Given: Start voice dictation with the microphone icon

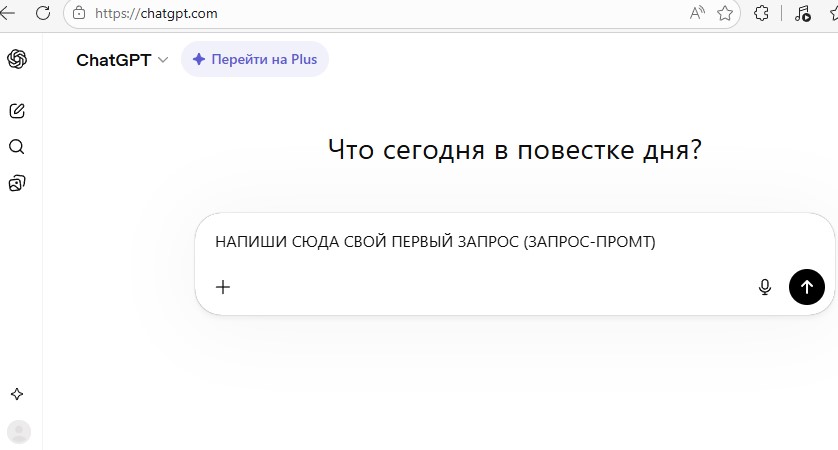Looking at the screenshot, I should (765, 287).
